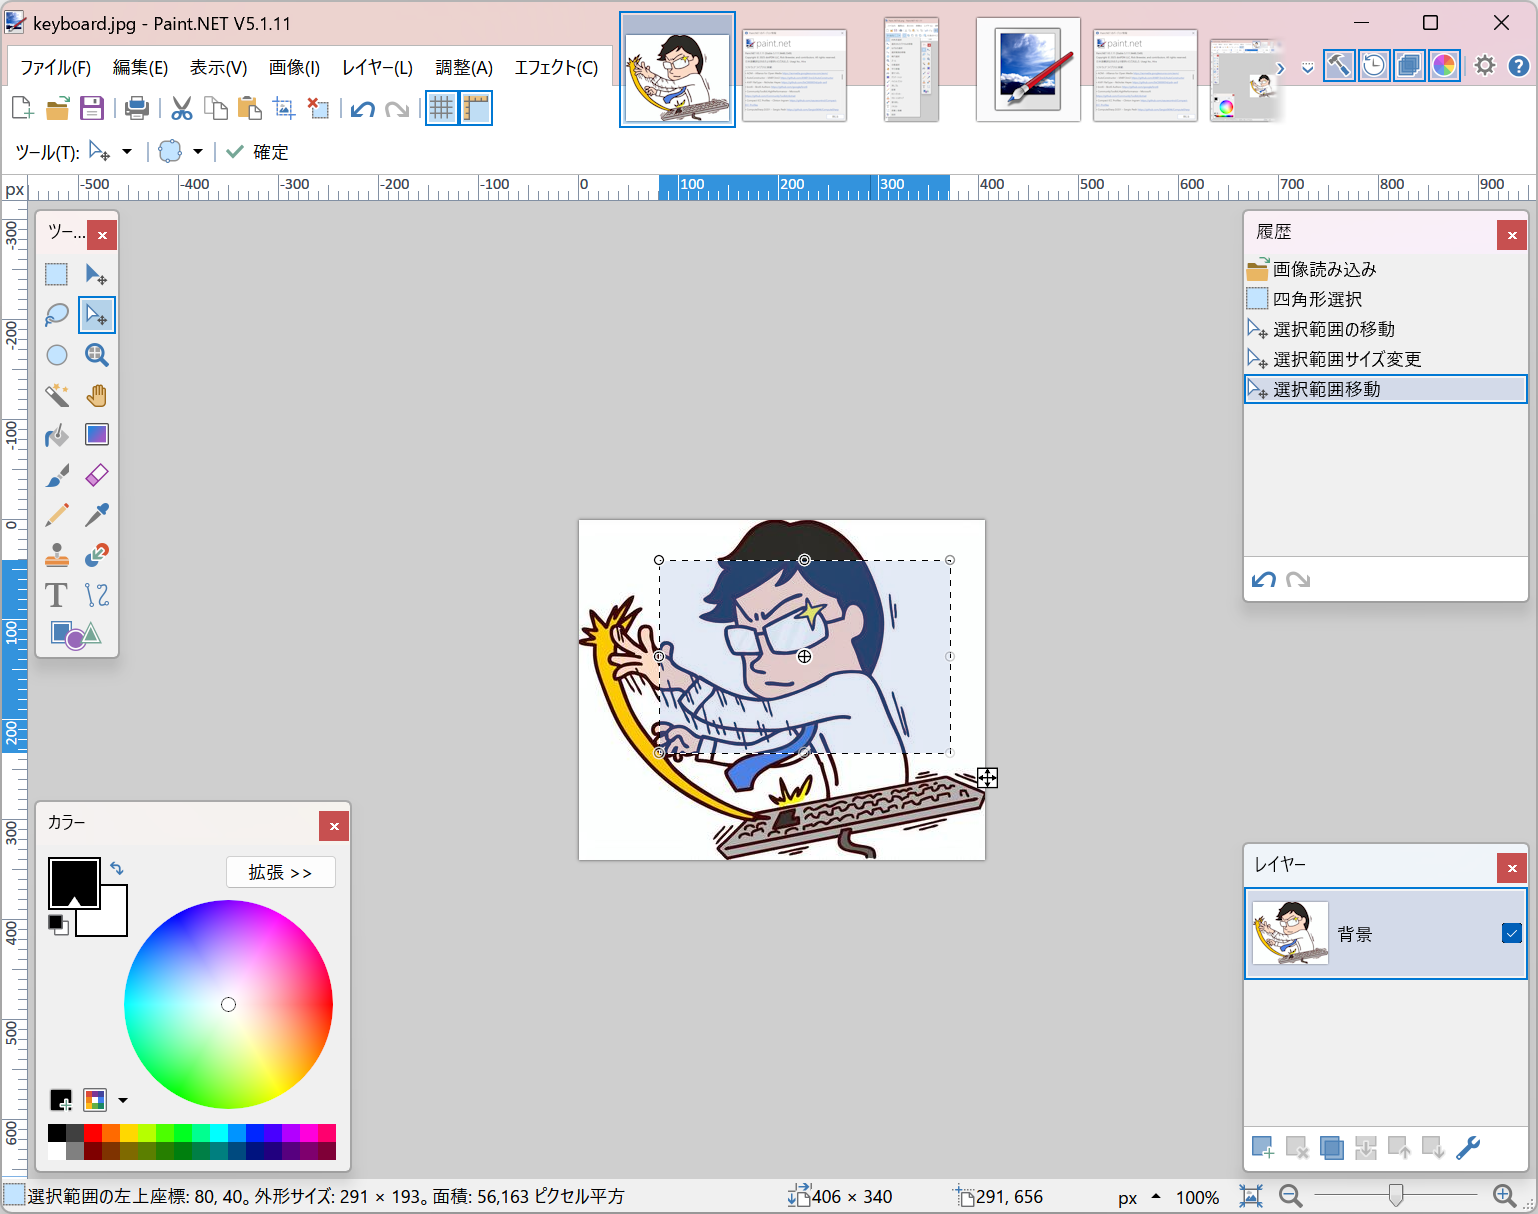Choose the Shapes tool
The image size is (1538, 1214).
pyautogui.click(x=76, y=634)
